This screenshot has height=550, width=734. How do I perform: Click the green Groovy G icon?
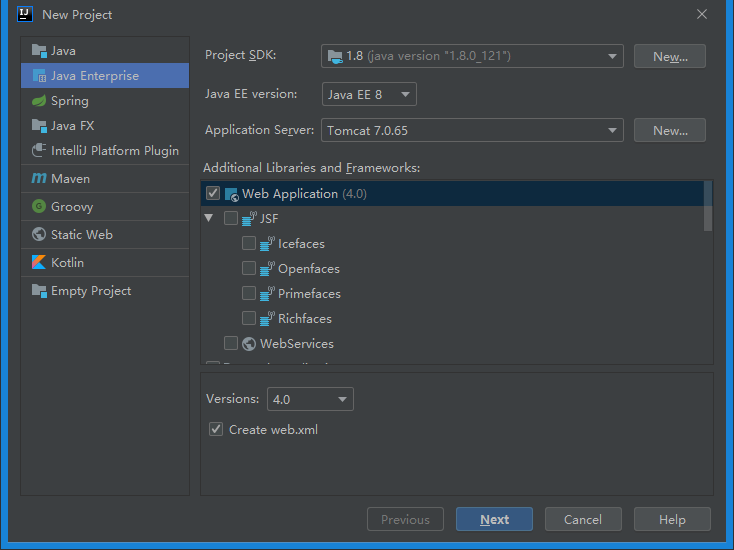[x=39, y=206]
